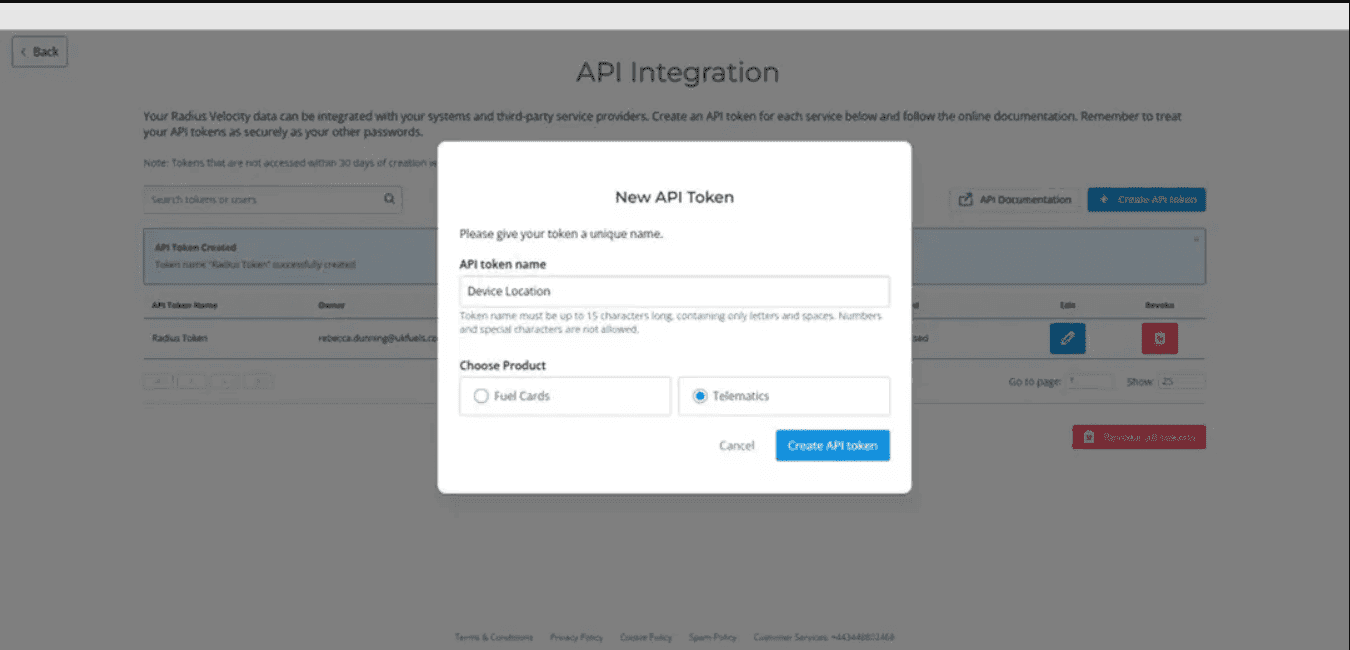The image size is (1350, 650).
Task: Click the pencil edit icon for Radius Token
Action: pyautogui.click(x=1067, y=338)
